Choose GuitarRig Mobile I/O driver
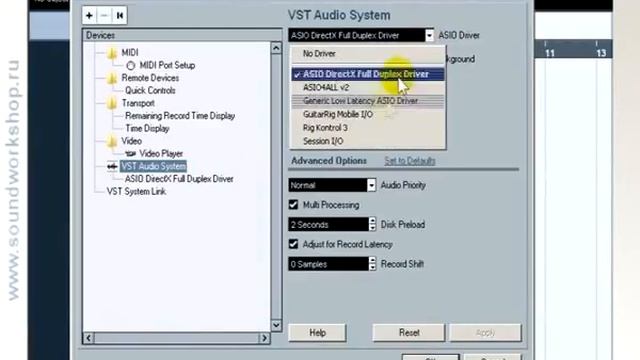Viewport: 640px width, 360px height. click(367, 114)
